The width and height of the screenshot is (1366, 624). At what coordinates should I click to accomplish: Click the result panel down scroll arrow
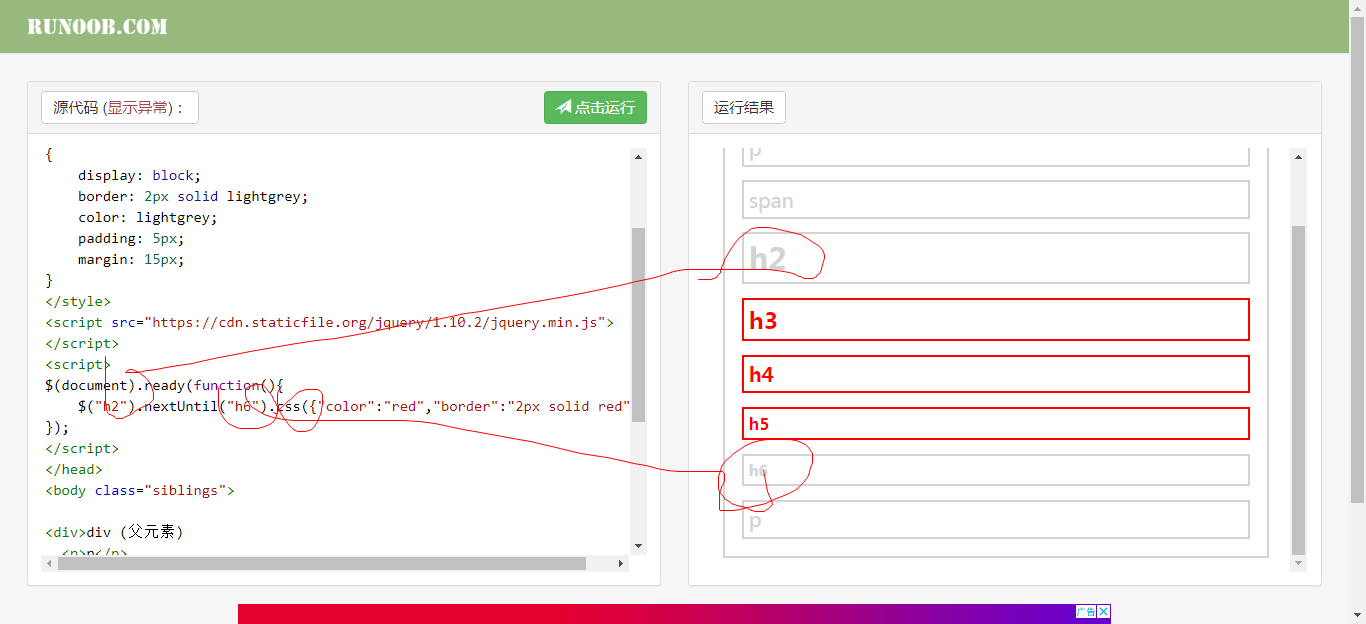click(1299, 563)
